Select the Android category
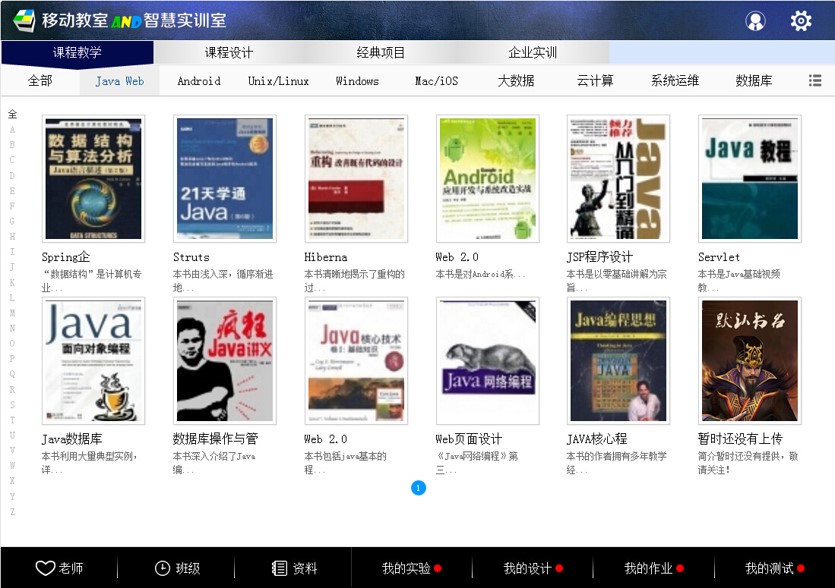 [x=199, y=80]
